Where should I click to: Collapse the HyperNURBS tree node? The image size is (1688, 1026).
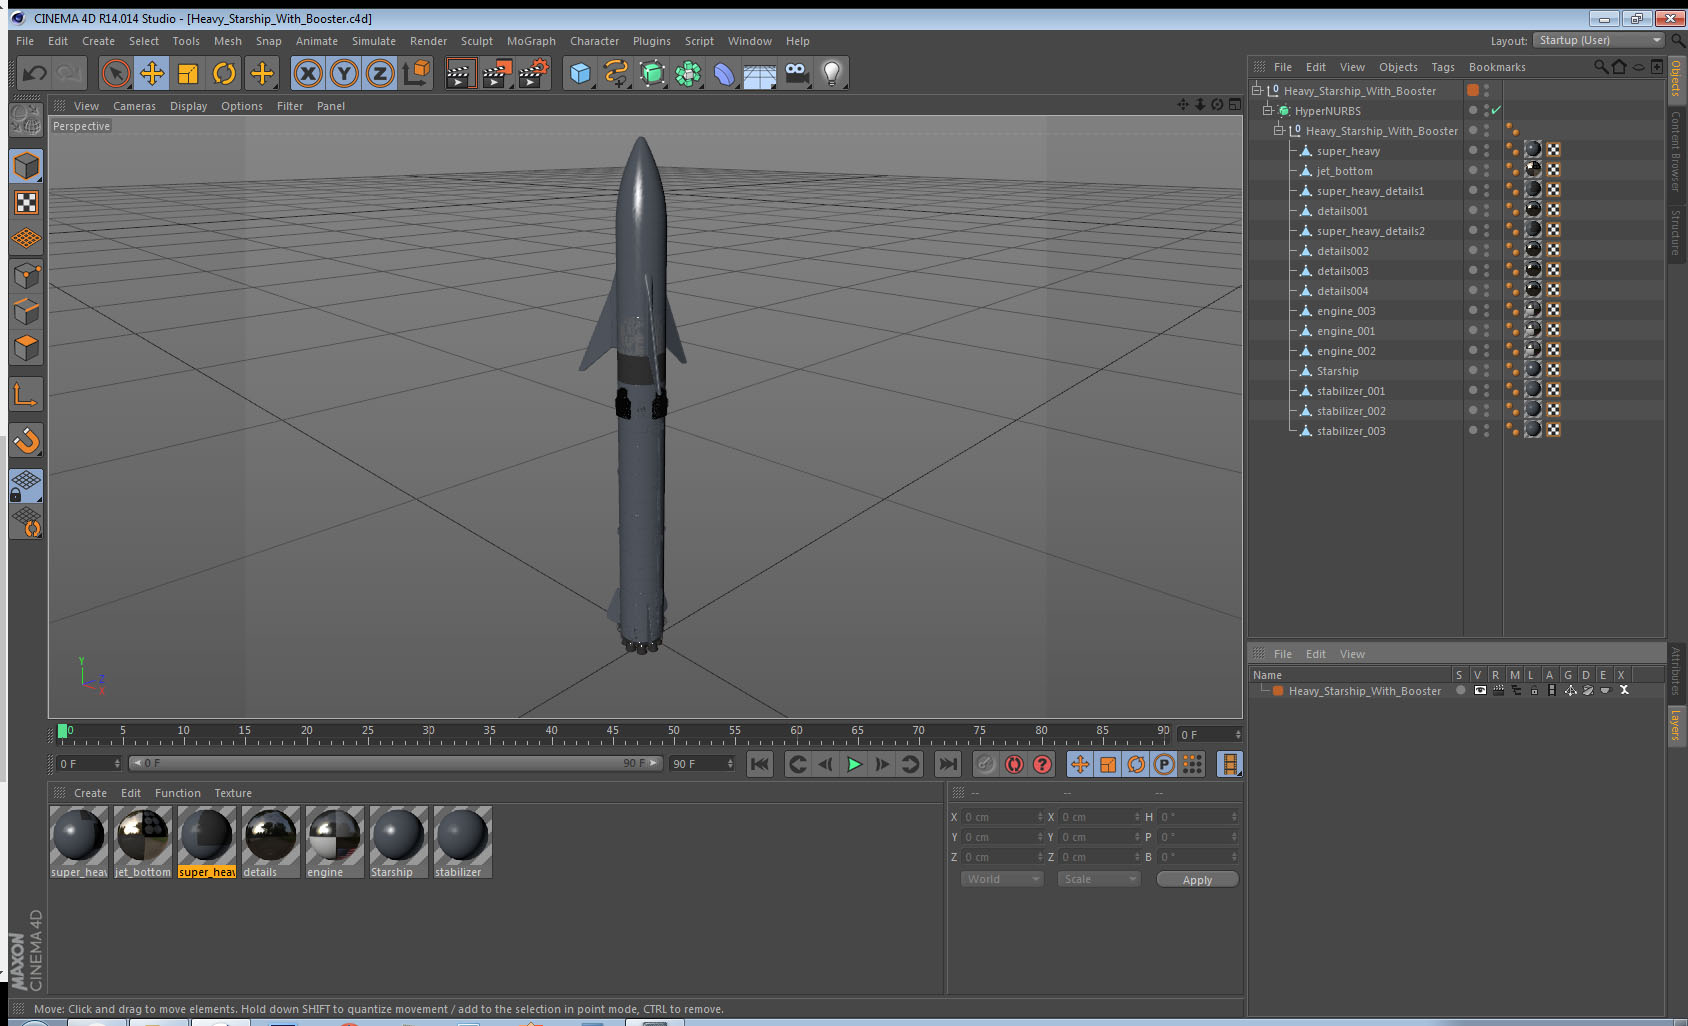tap(1267, 110)
